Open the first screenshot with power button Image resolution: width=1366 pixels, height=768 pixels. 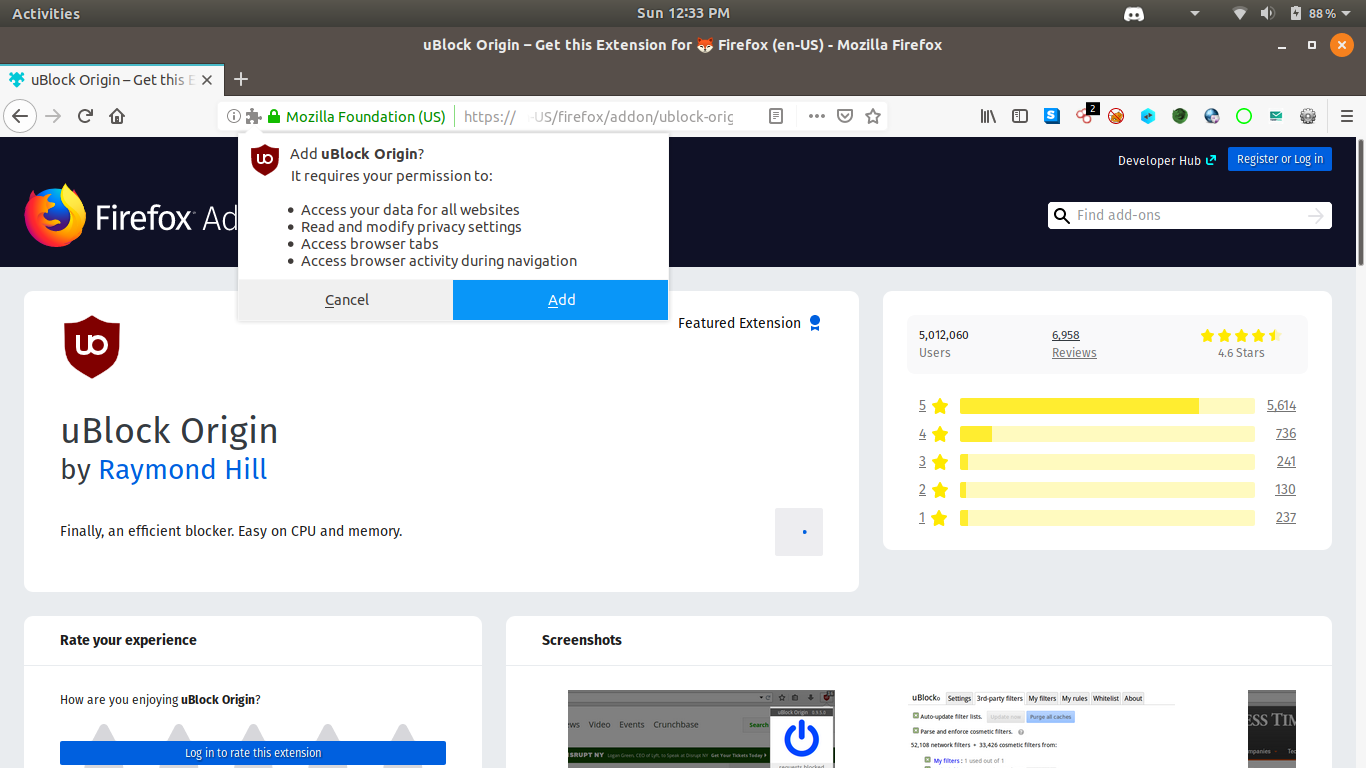point(701,729)
